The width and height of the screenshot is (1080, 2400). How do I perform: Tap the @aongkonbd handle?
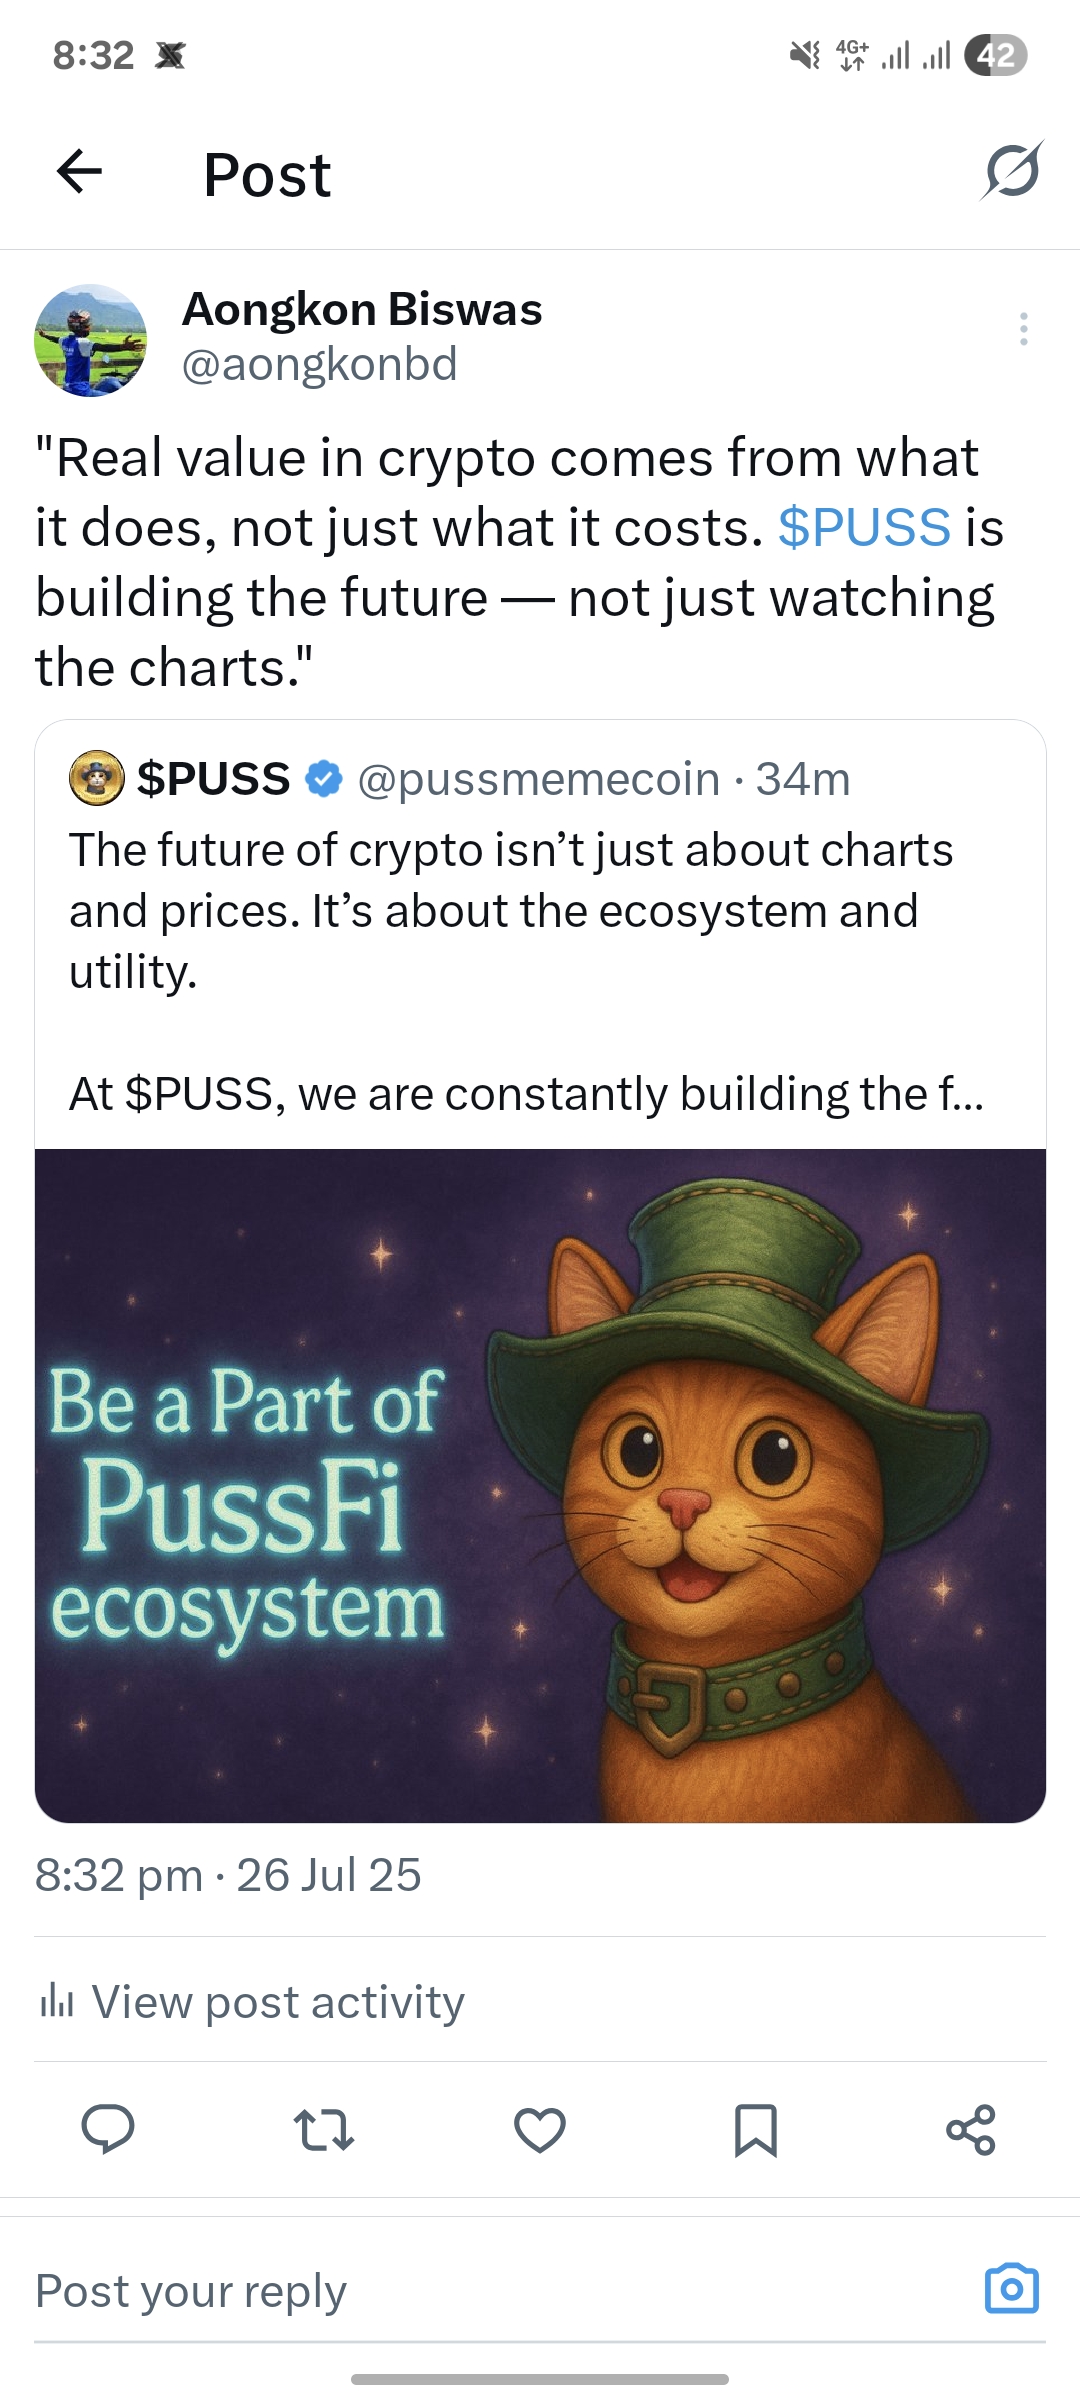319,364
